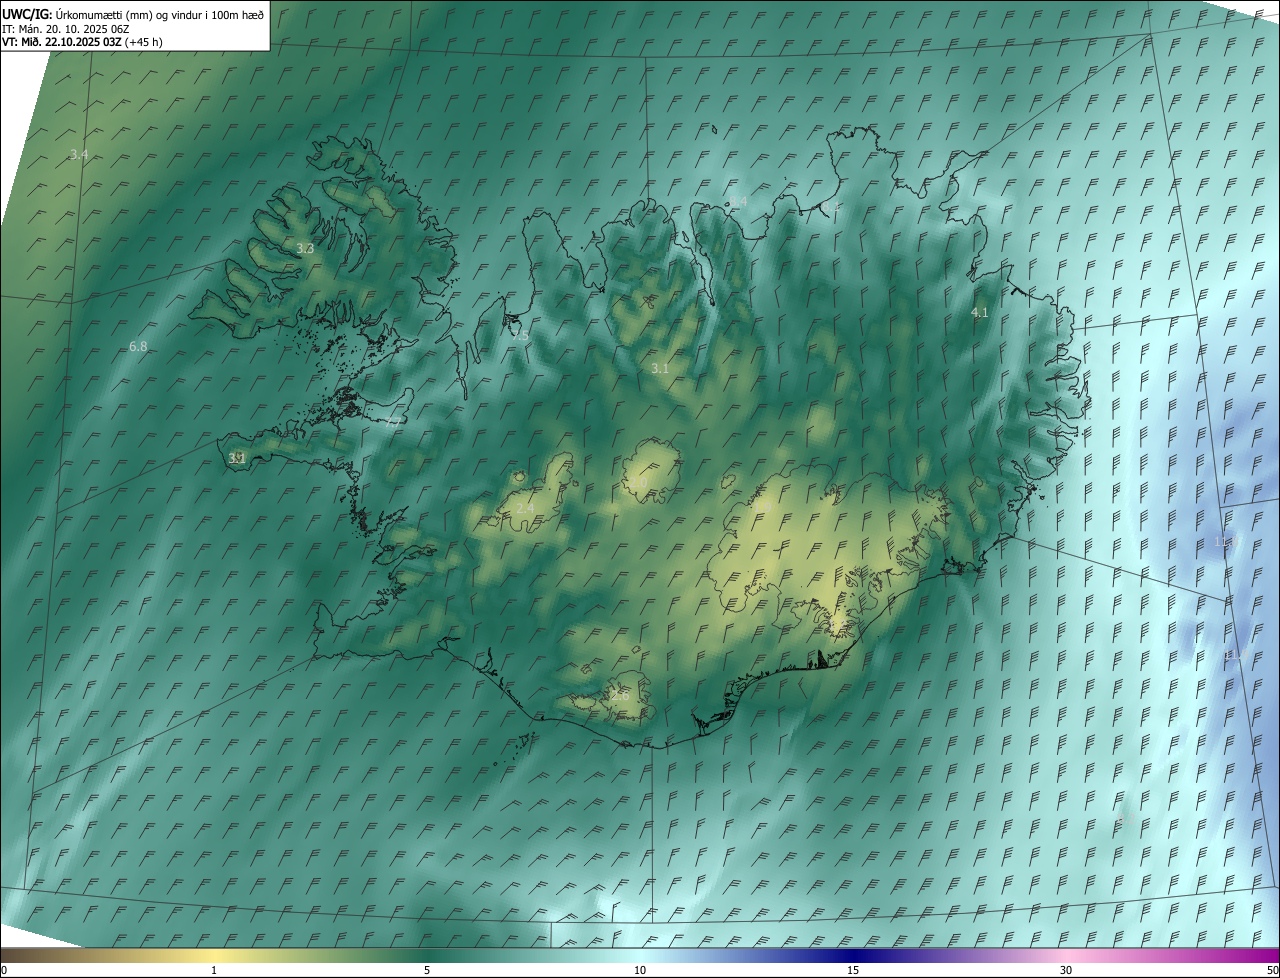Click the 7.5 value label at the fjord head
The height and width of the screenshot is (978, 1280).
point(520,335)
